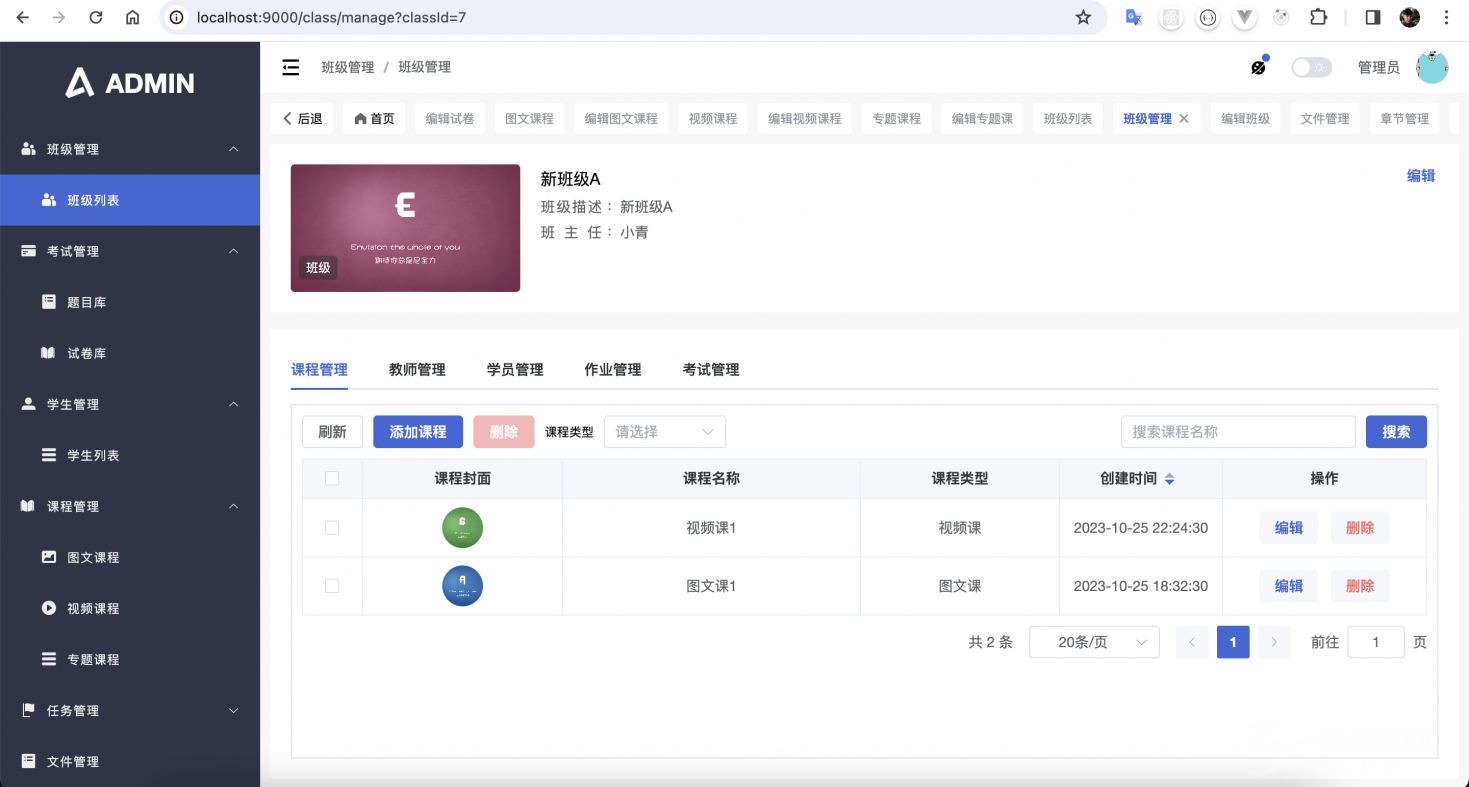The width and height of the screenshot is (1469, 787).
Task: Select the checkbox for 视频课1 row
Action: [332, 527]
